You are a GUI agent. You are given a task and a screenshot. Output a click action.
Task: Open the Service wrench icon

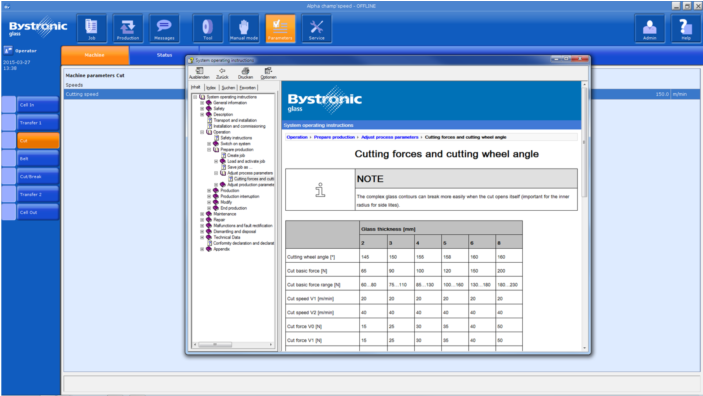click(317, 28)
